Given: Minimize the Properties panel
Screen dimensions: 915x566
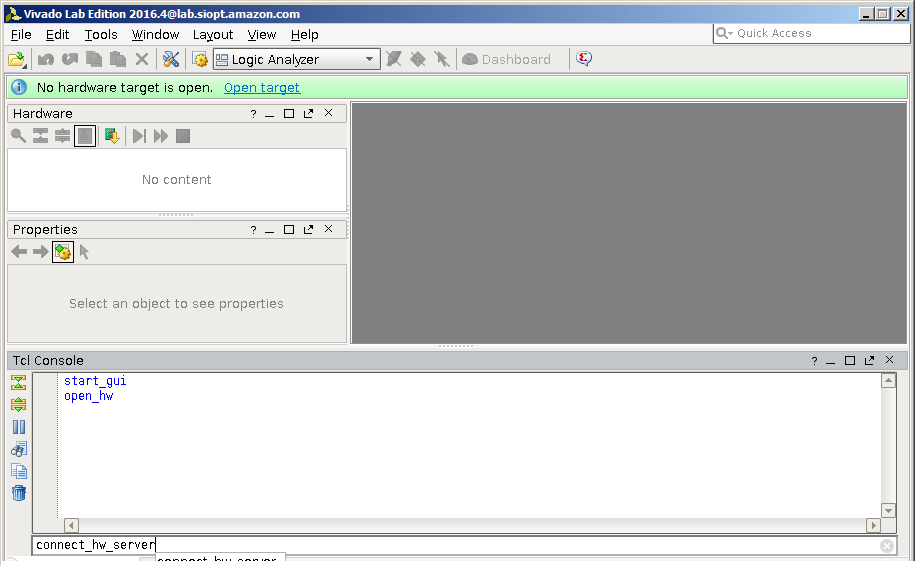Looking at the screenshot, I should [269, 230].
